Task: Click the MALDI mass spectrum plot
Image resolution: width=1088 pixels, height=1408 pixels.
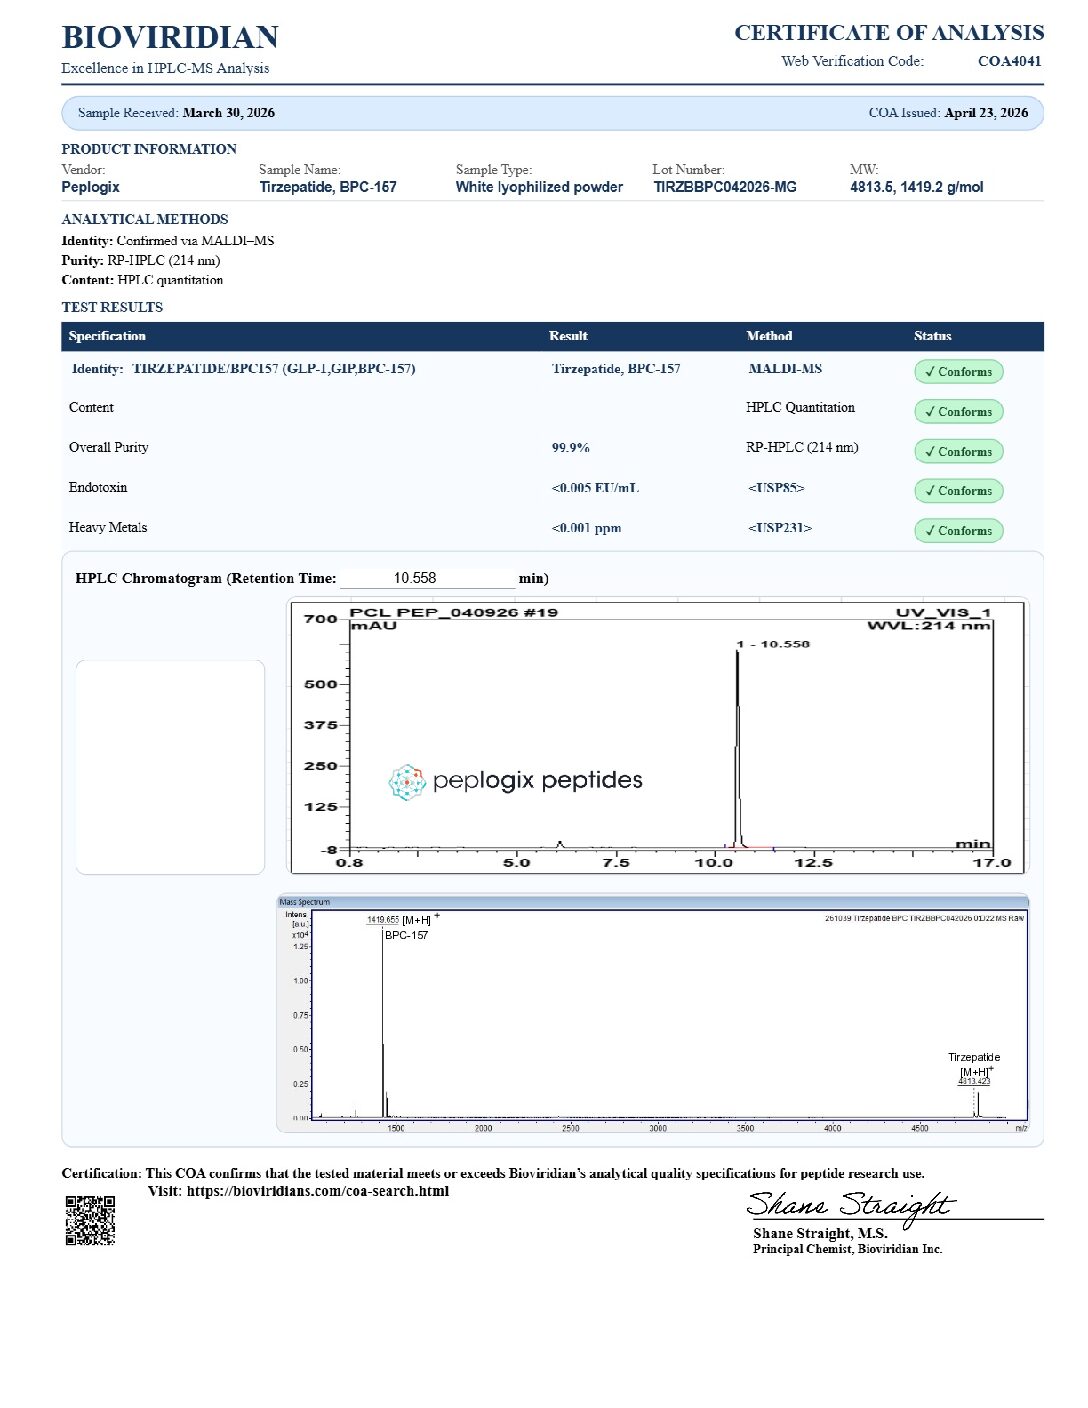Action: click(x=652, y=1014)
